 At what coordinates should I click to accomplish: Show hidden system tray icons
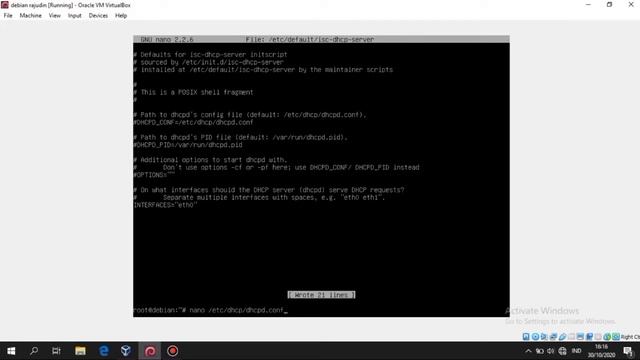(528, 351)
